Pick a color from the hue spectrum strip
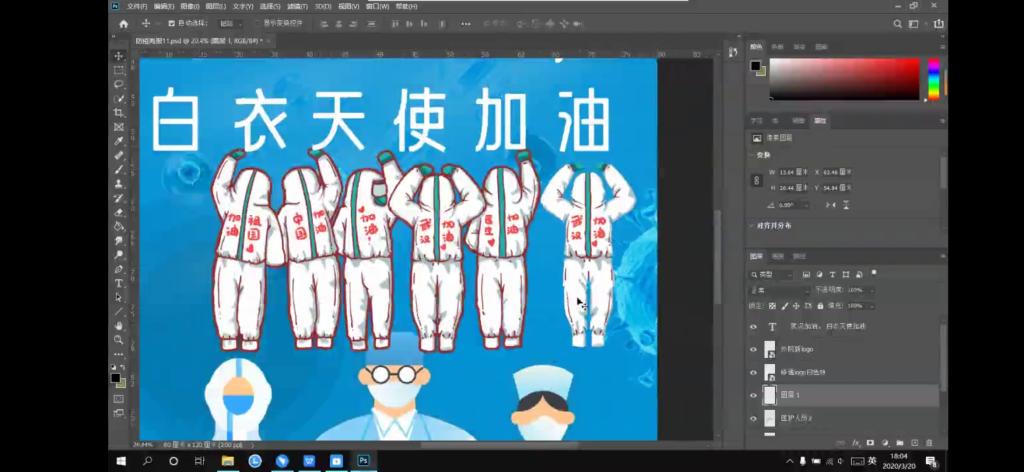The width and height of the screenshot is (1024, 472). (933, 79)
